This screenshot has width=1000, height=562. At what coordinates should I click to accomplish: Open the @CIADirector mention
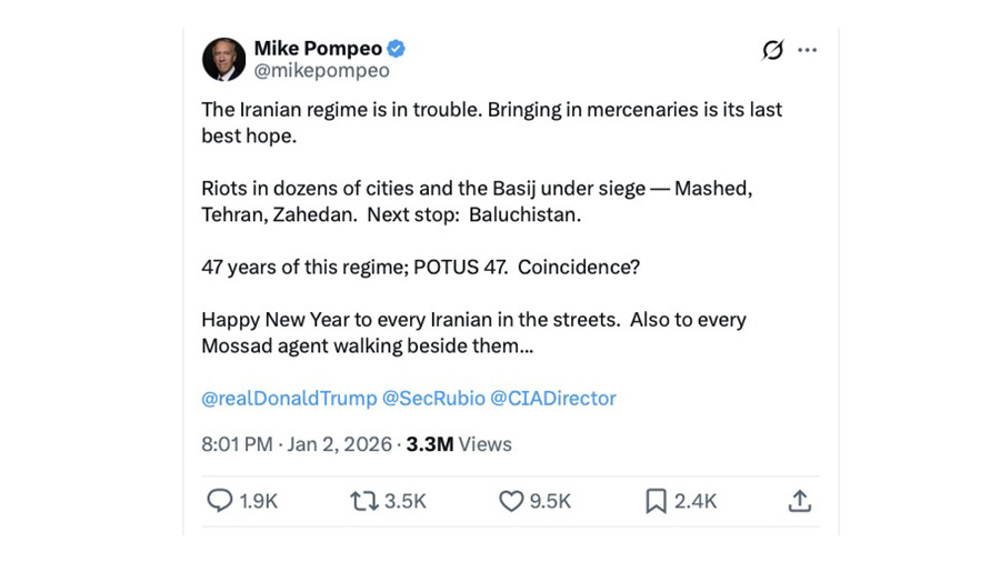pyautogui.click(x=553, y=398)
